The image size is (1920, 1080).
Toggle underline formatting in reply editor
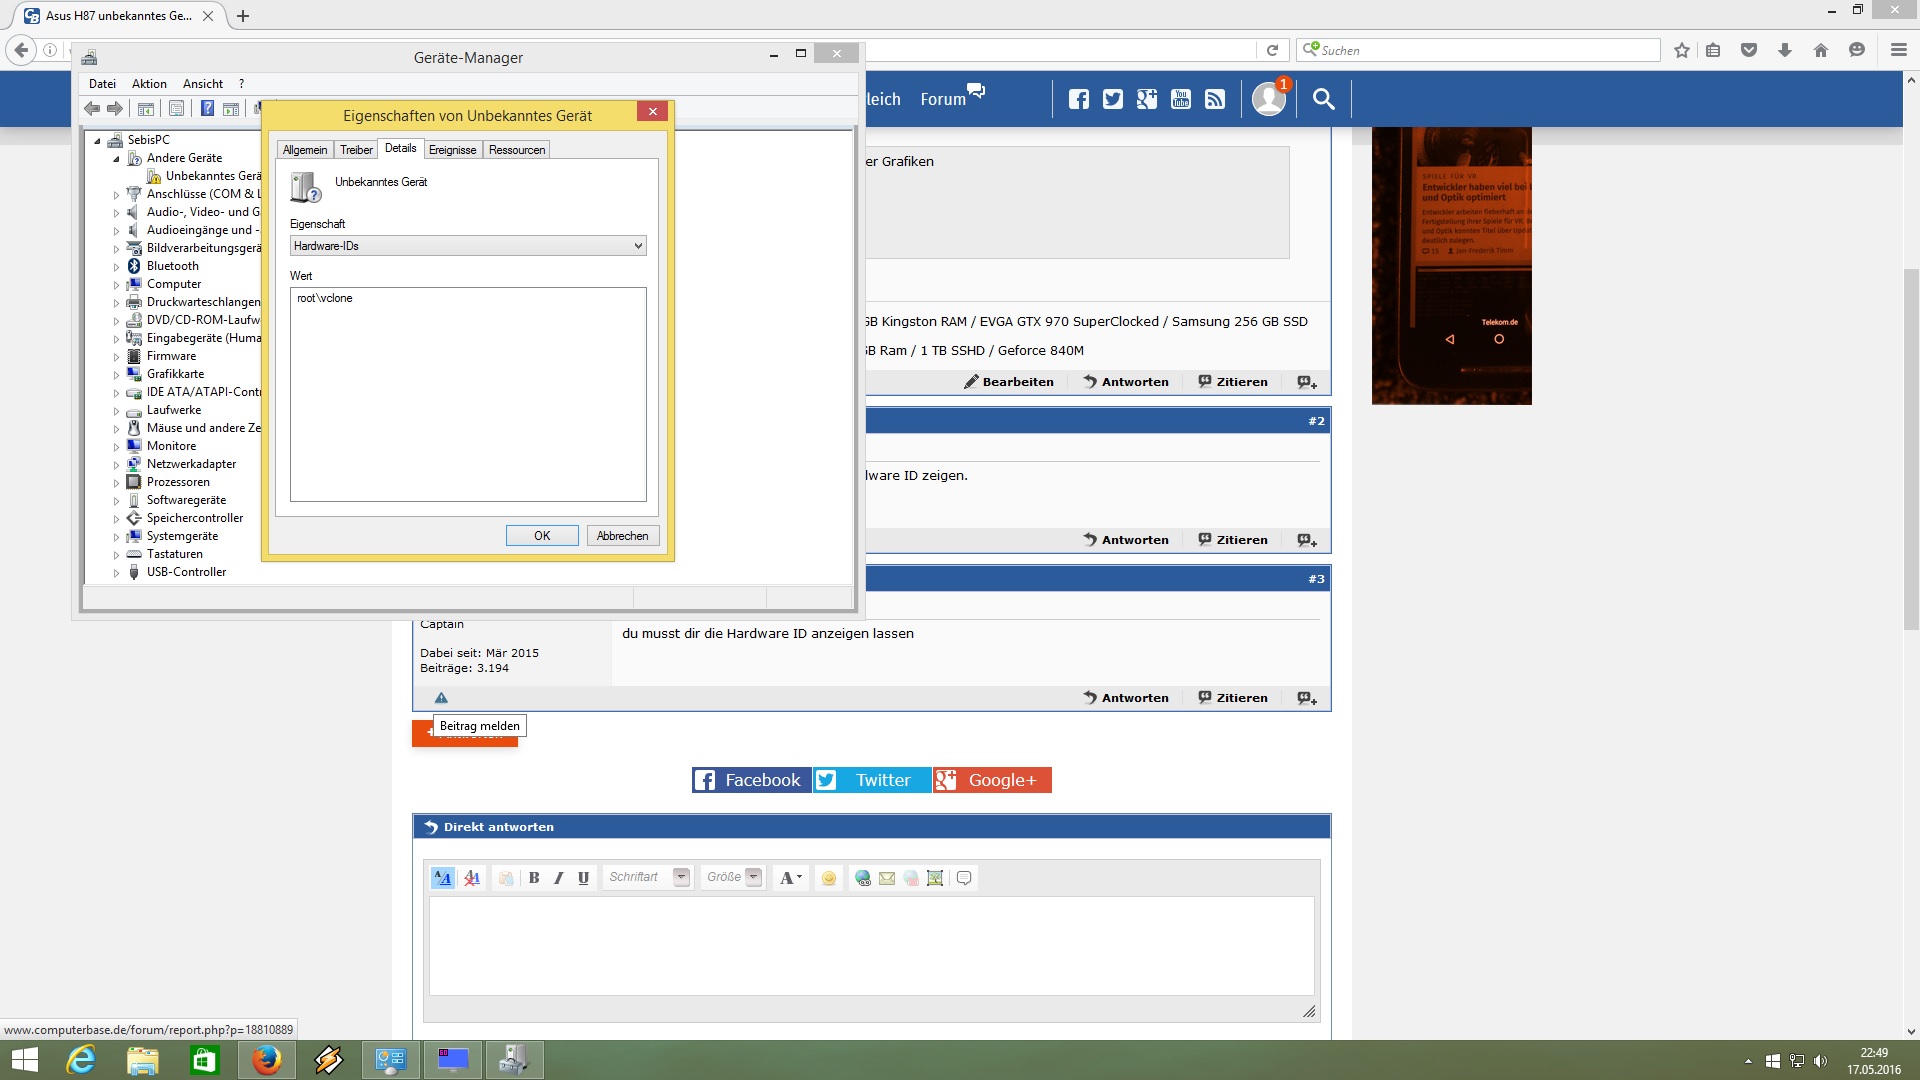point(583,878)
